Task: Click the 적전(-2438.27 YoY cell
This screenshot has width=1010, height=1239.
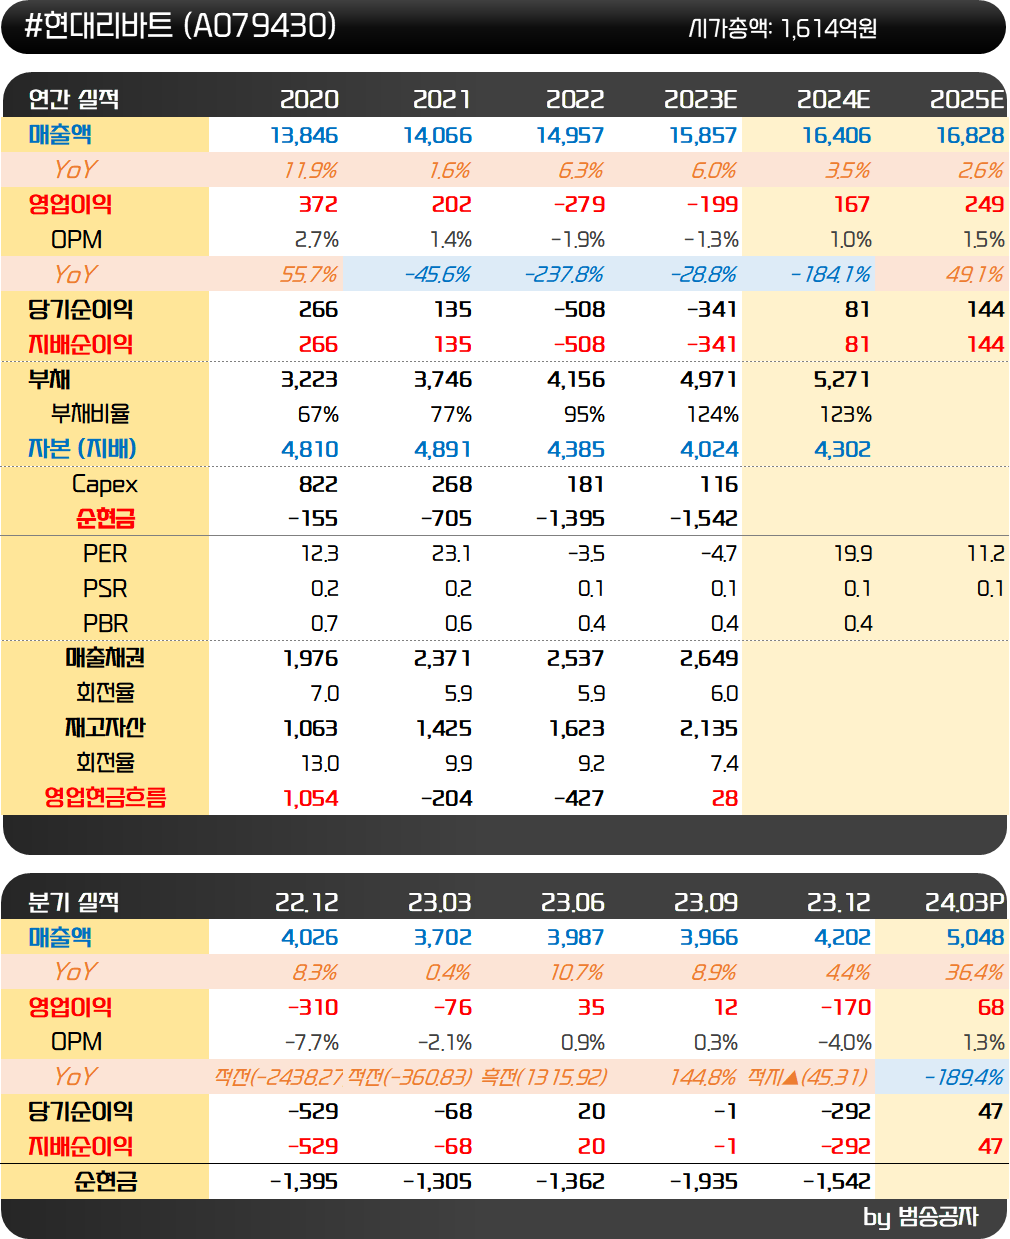Action: 279,1077
